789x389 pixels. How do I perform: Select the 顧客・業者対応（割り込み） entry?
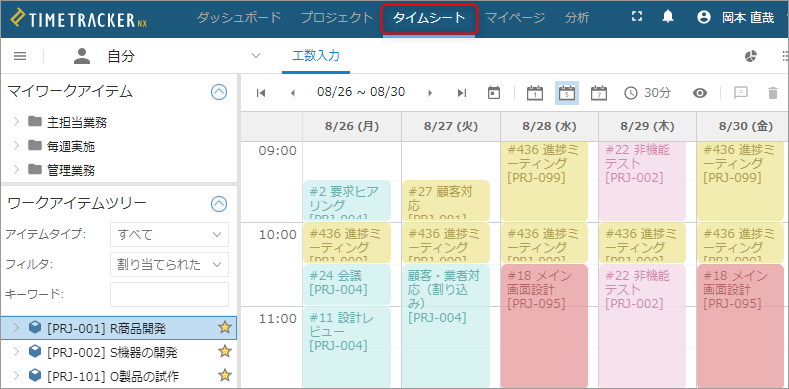[x=445, y=326]
